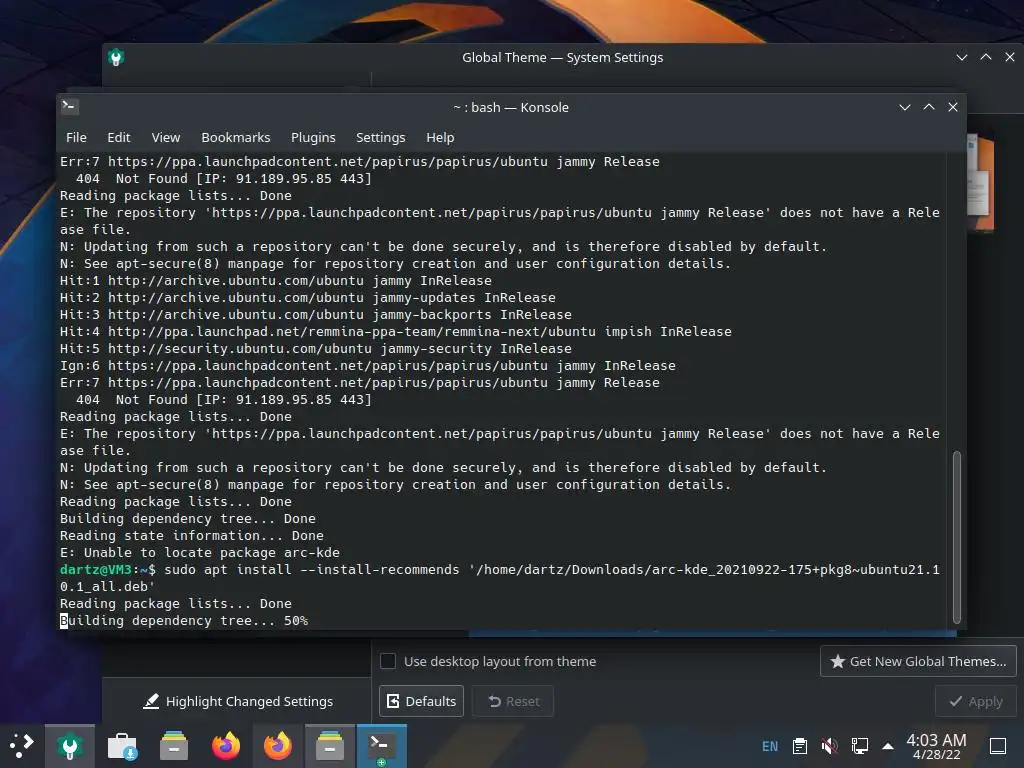Open the Discover software center taskbar icon
Image resolution: width=1024 pixels, height=768 pixels.
pos(121,746)
